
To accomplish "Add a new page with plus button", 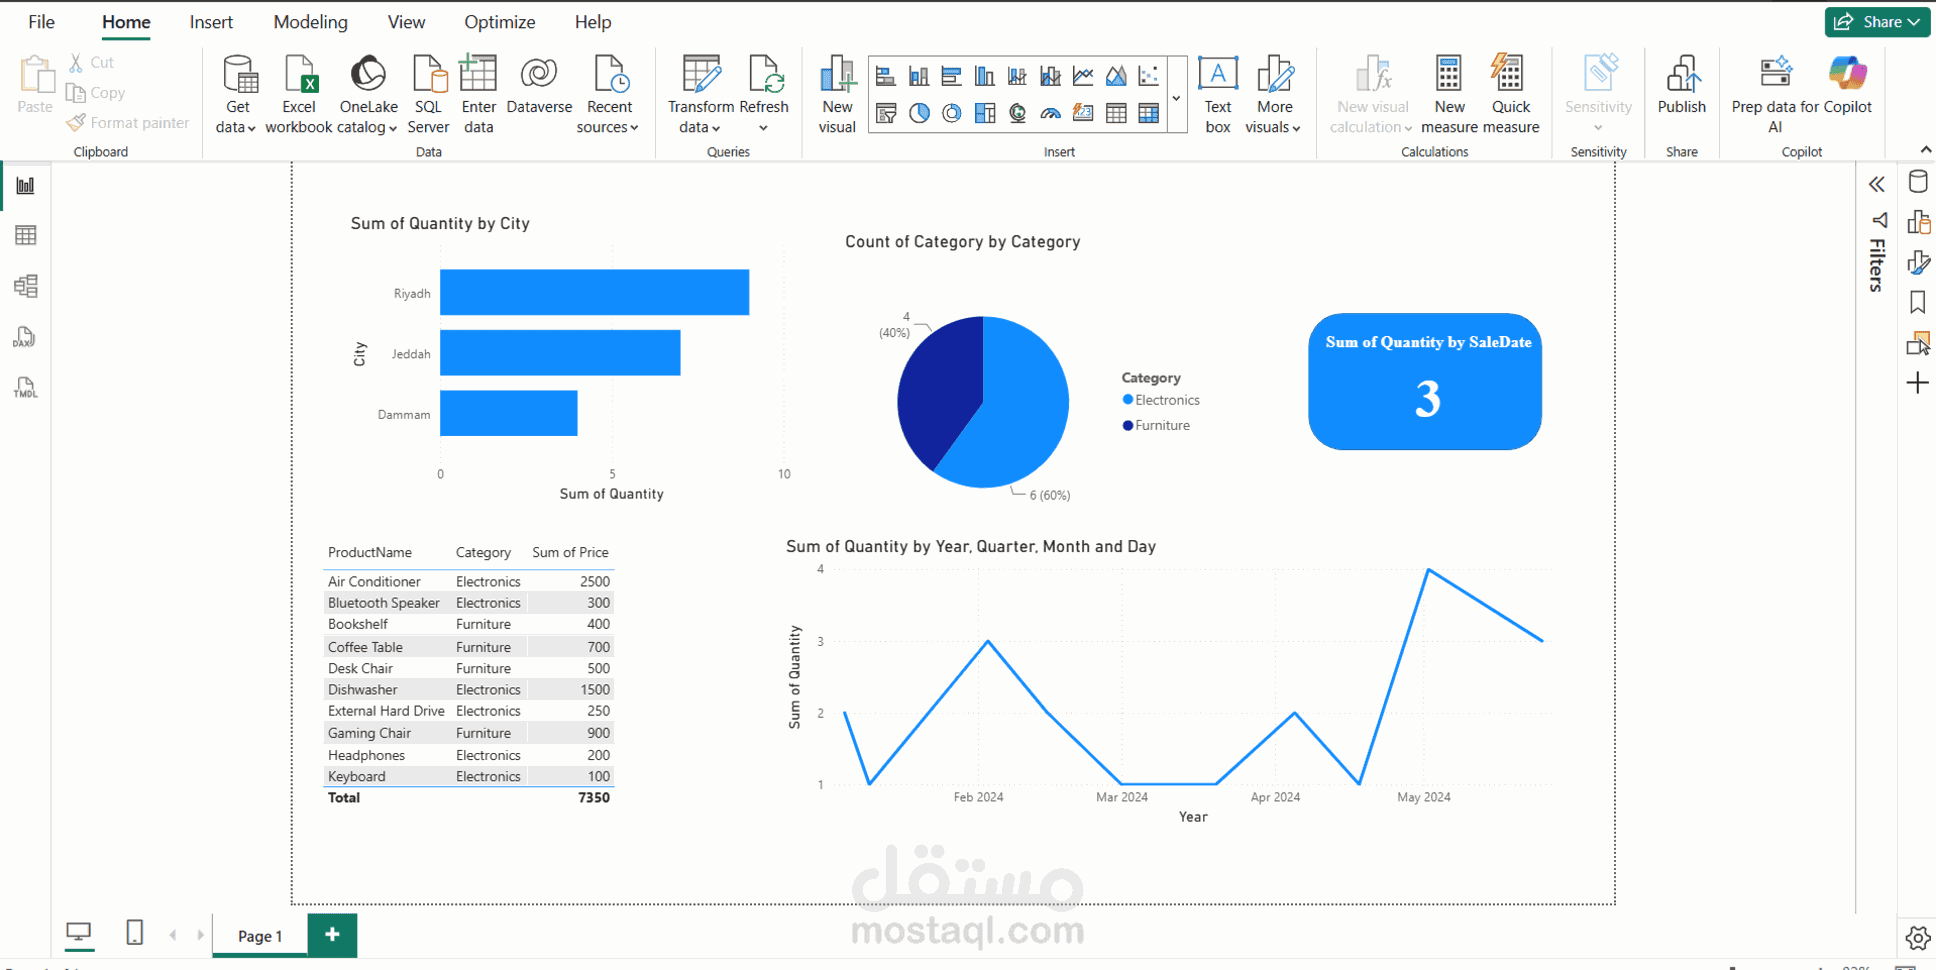I will click(x=332, y=935).
